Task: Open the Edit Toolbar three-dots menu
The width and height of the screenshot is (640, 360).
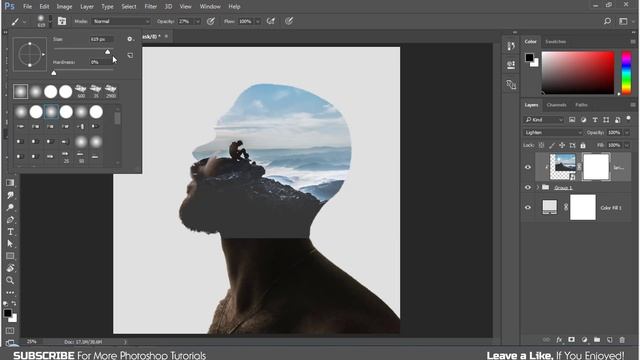Action: coord(10,293)
